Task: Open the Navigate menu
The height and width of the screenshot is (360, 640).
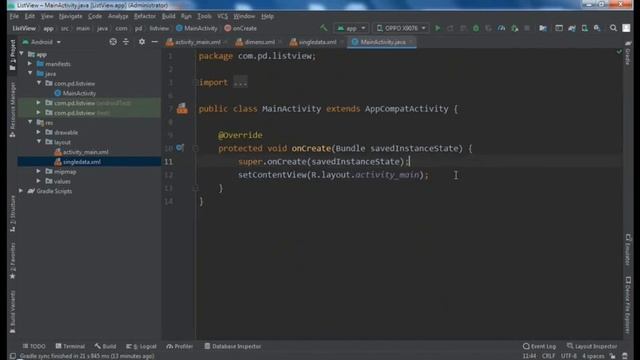Action: click(x=71, y=16)
